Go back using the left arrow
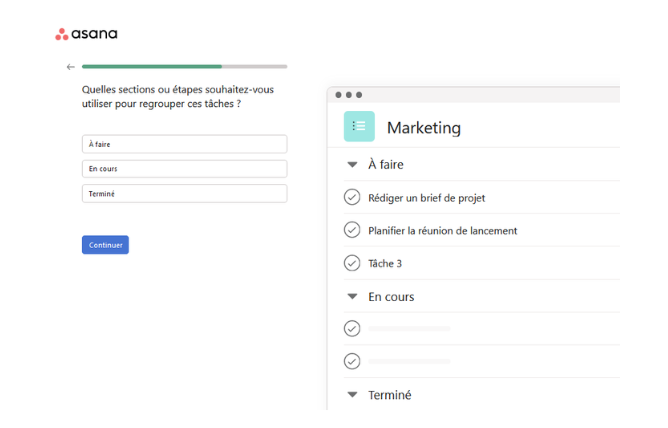 tap(70, 67)
